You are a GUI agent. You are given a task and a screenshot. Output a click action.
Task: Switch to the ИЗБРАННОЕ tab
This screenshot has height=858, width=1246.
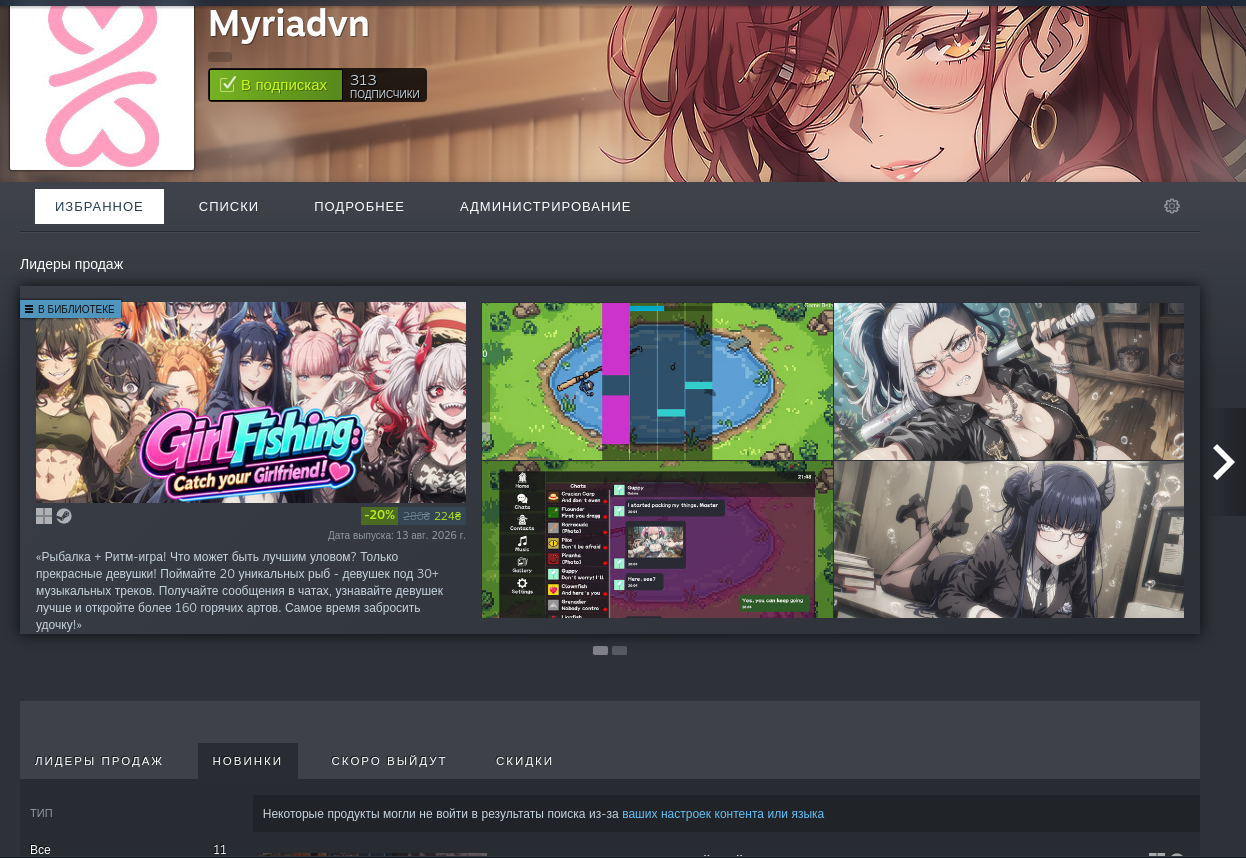(99, 207)
